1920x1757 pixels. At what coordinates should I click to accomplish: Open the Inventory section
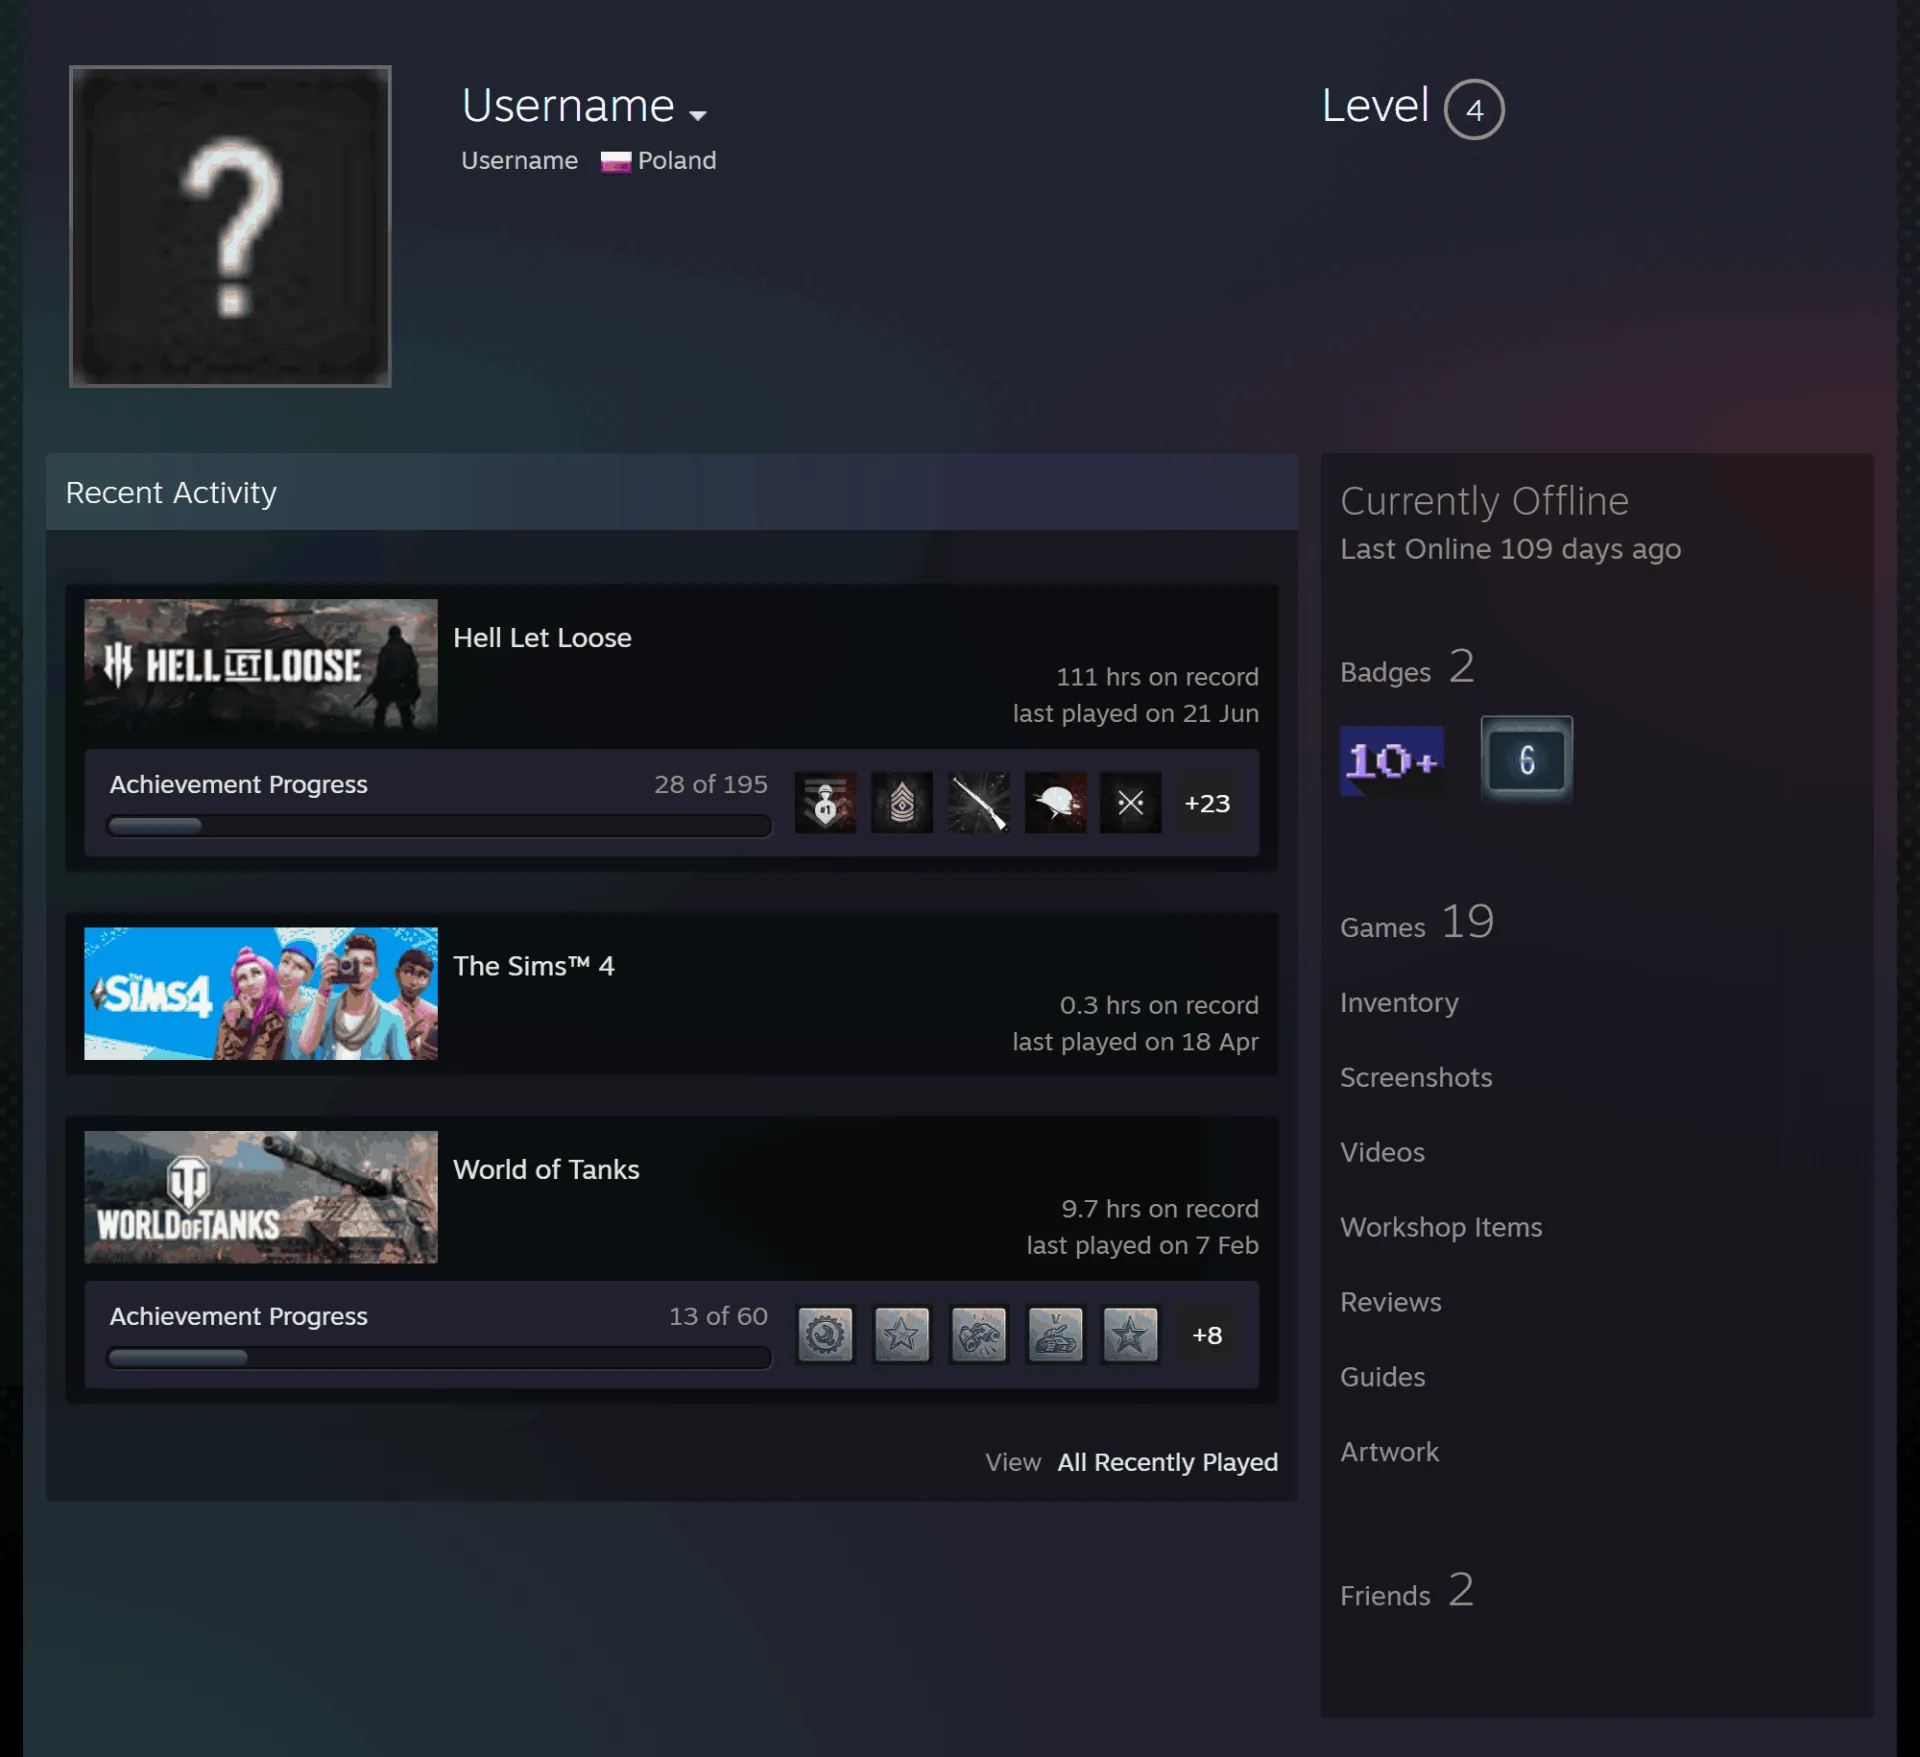click(1399, 1002)
